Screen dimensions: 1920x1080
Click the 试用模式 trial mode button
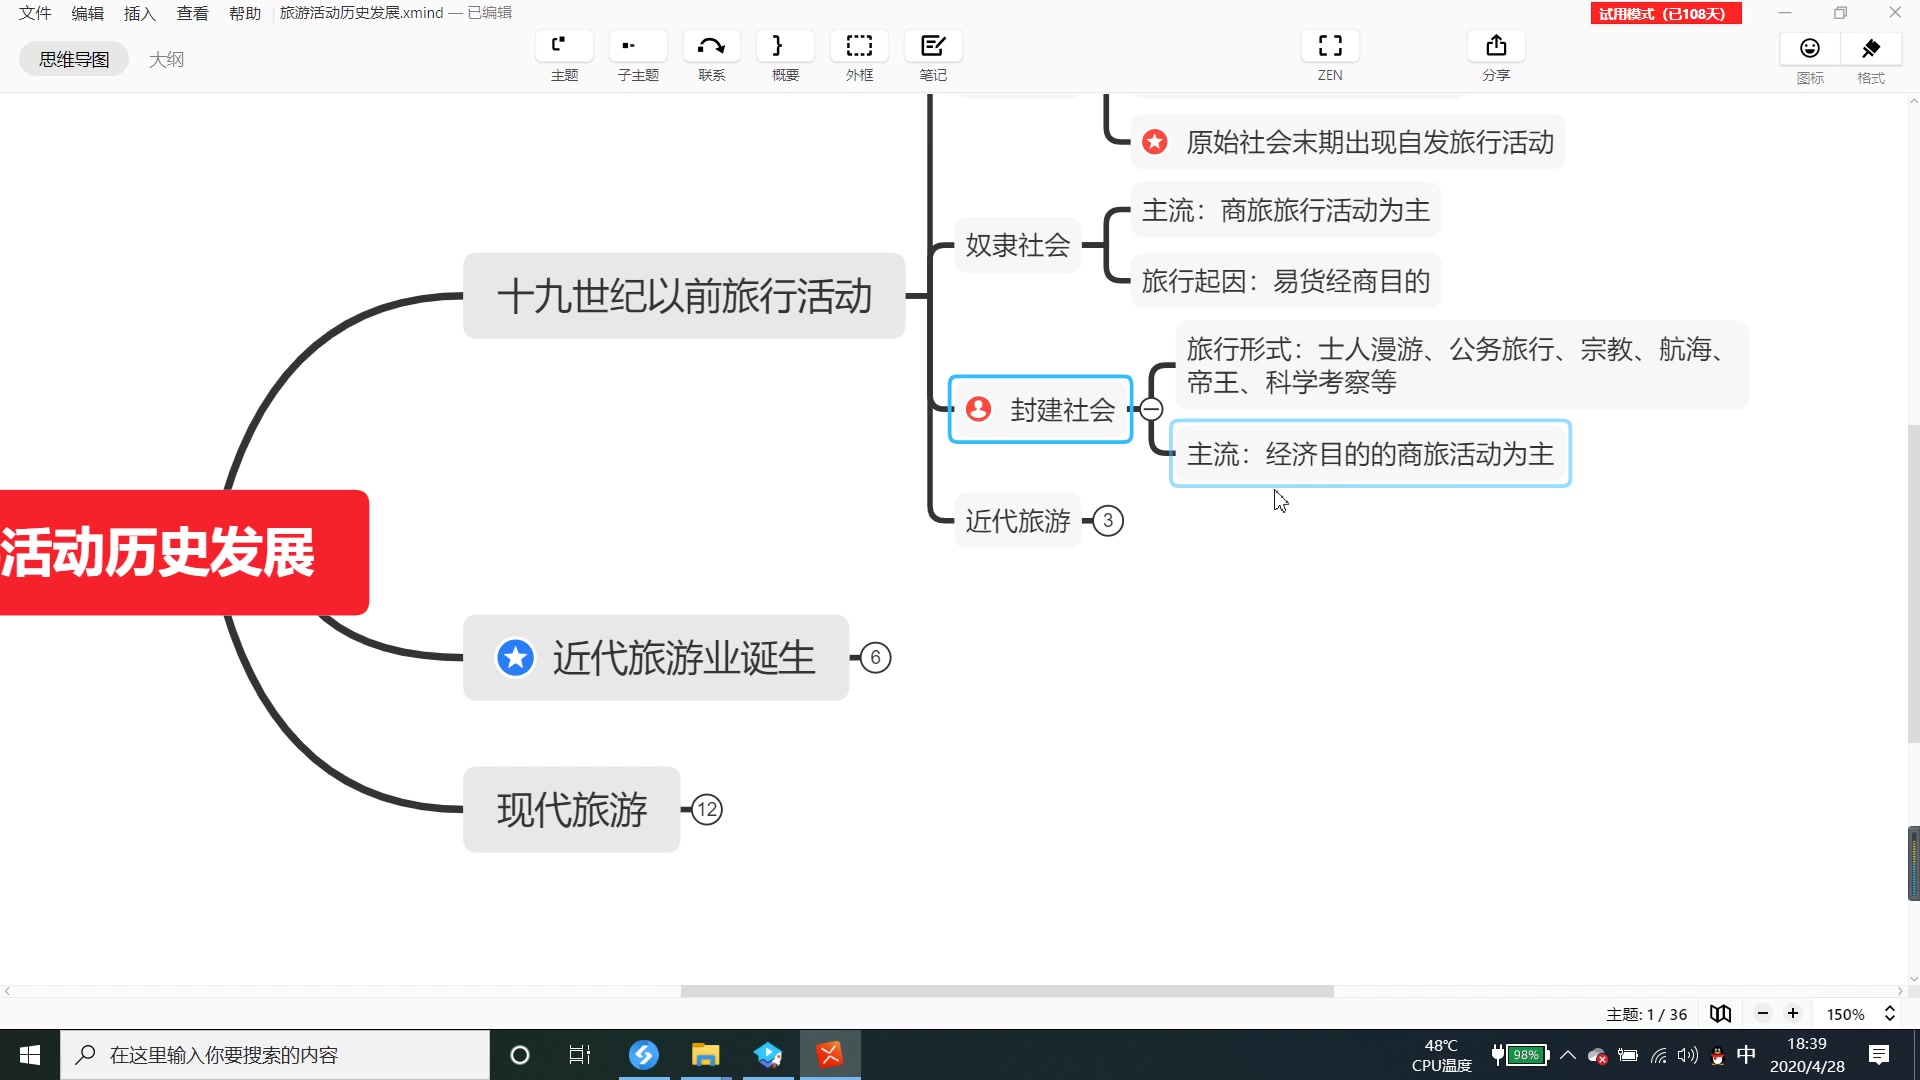pos(1666,13)
